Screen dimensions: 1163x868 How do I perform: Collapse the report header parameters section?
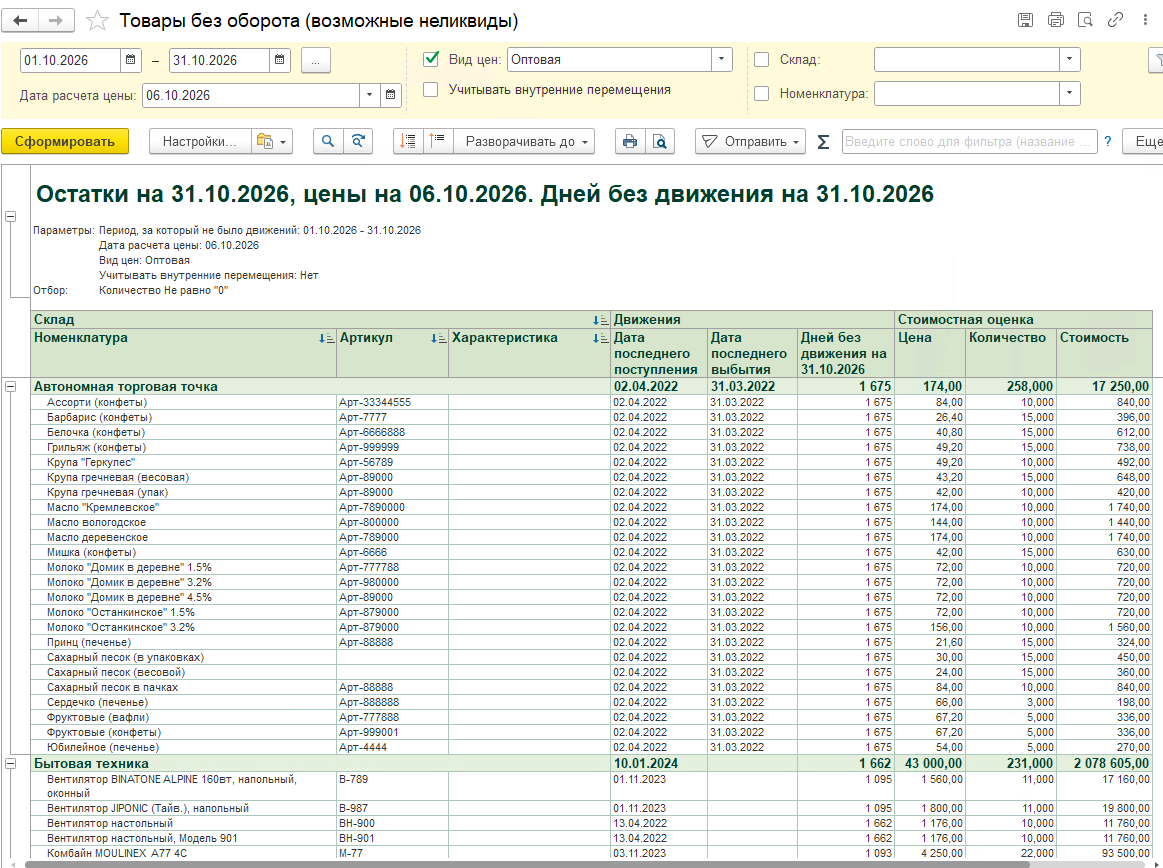click(x=10, y=217)
